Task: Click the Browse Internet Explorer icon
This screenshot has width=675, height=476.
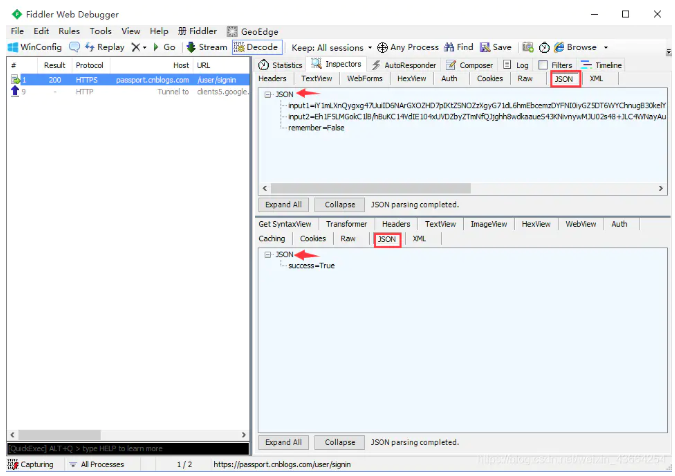Action: click(559, 47)
